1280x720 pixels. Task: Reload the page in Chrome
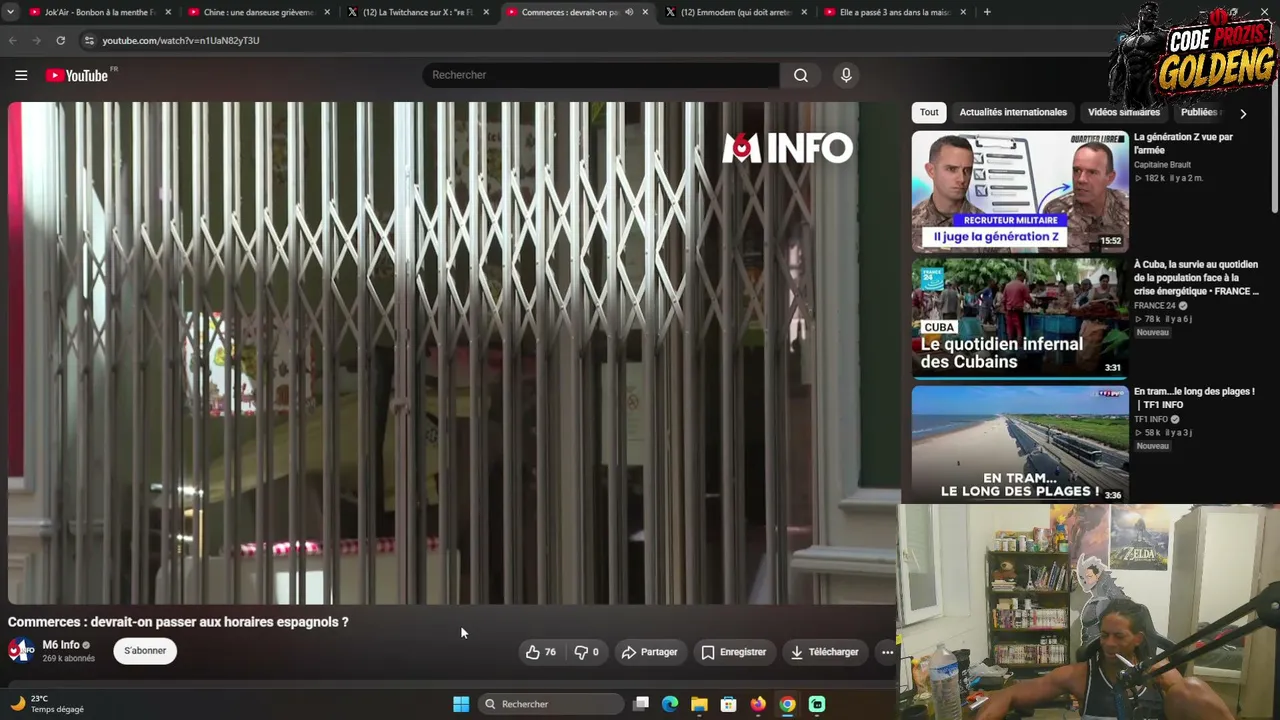pos(61,40)
